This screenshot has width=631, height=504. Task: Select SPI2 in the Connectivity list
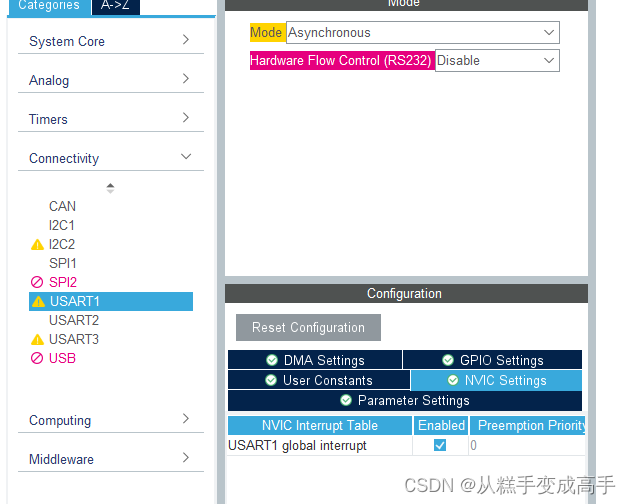(x=63, y=282)
